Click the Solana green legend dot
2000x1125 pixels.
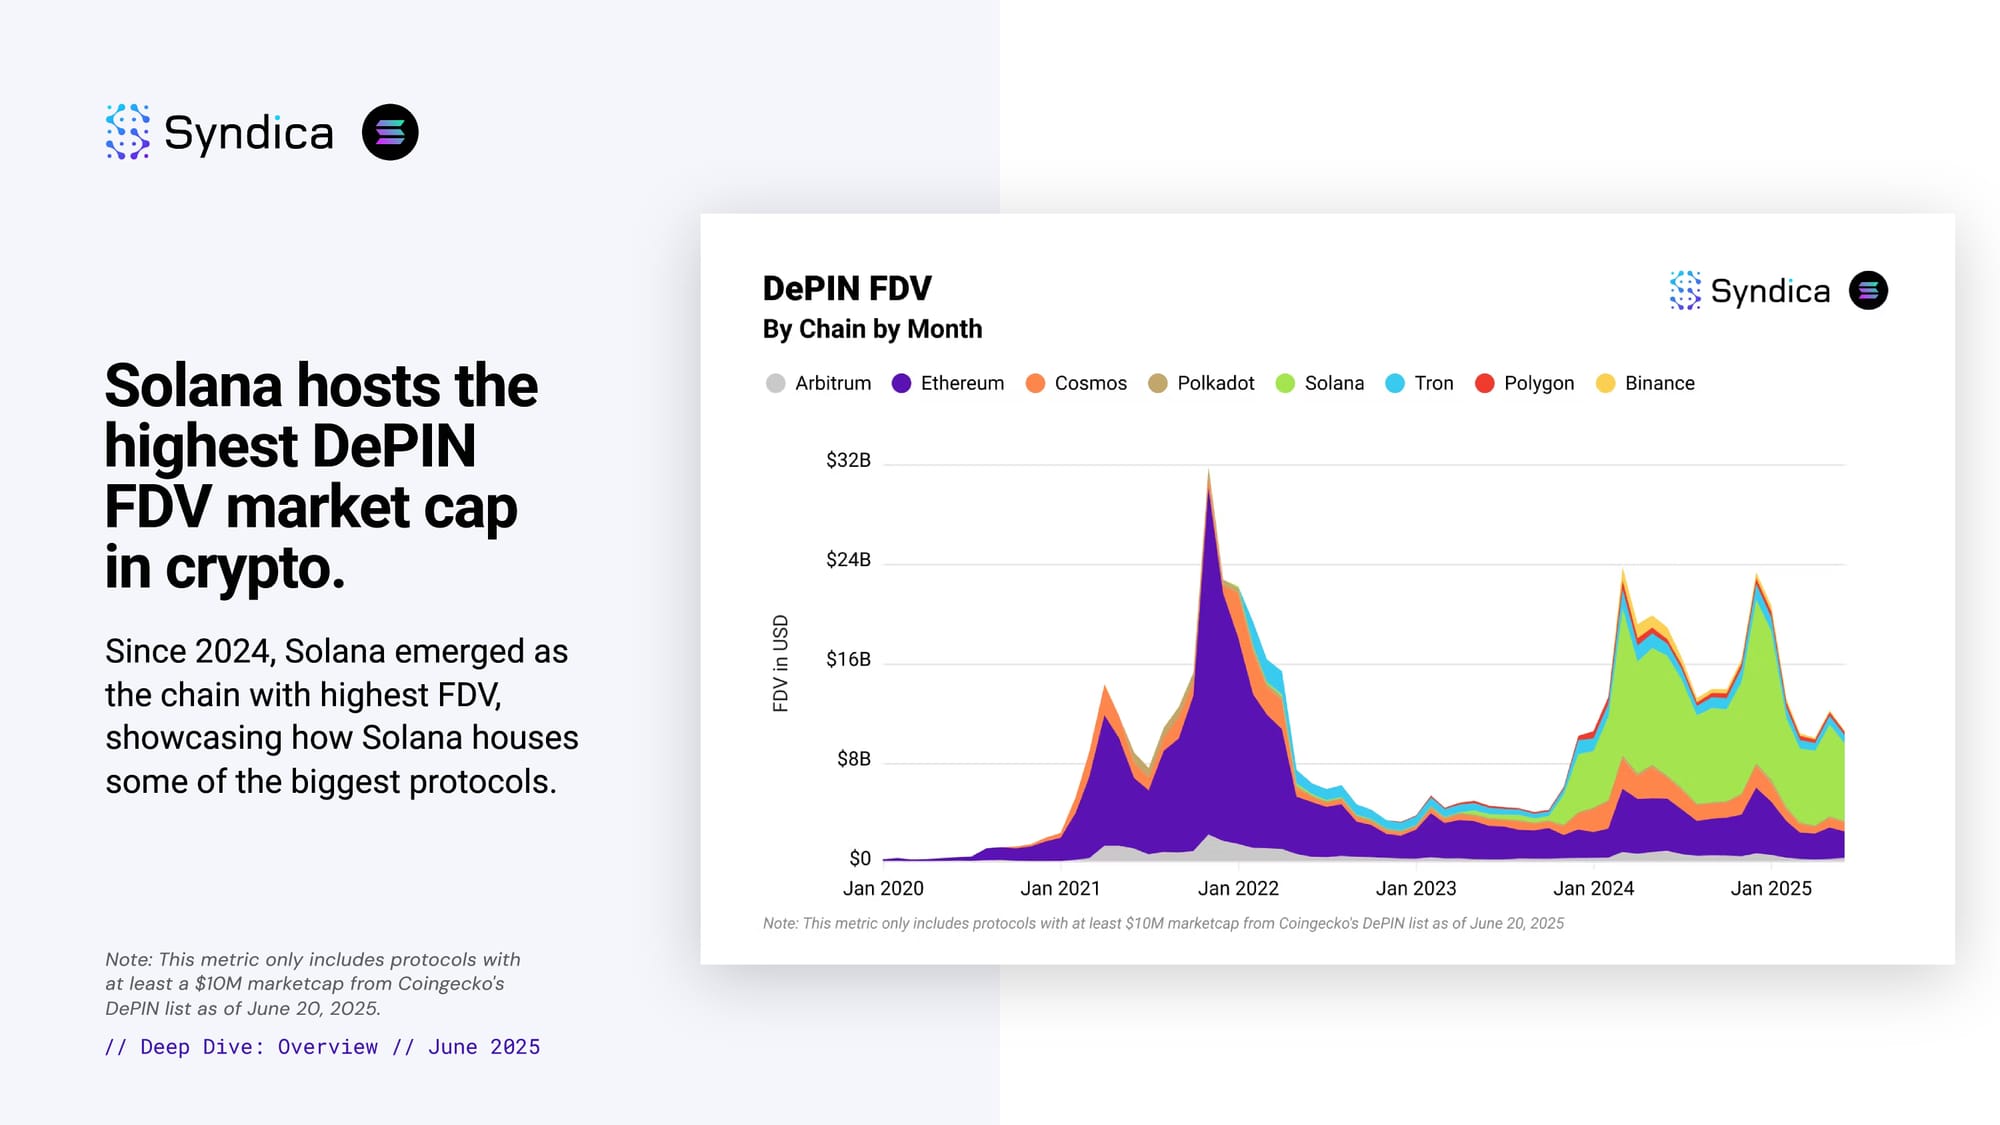click(x=1285, y=384)
